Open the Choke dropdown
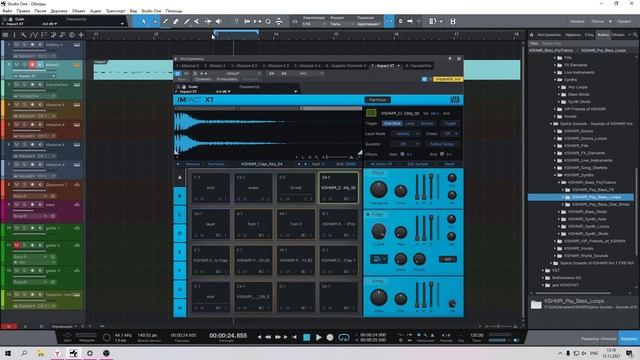This screenshot has width=640, height=360. (451, 134)
